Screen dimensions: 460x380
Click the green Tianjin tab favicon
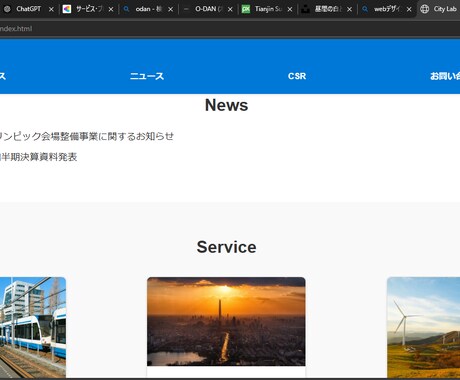[x=246, y=9]
